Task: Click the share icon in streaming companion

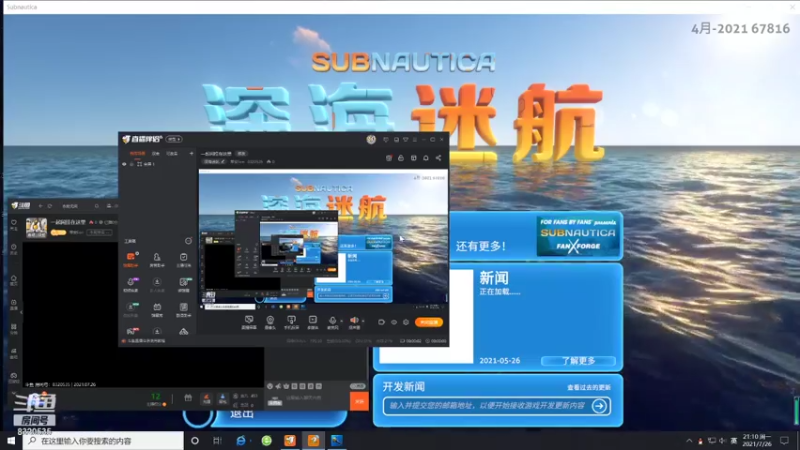Action: click(x=438, y=158)
